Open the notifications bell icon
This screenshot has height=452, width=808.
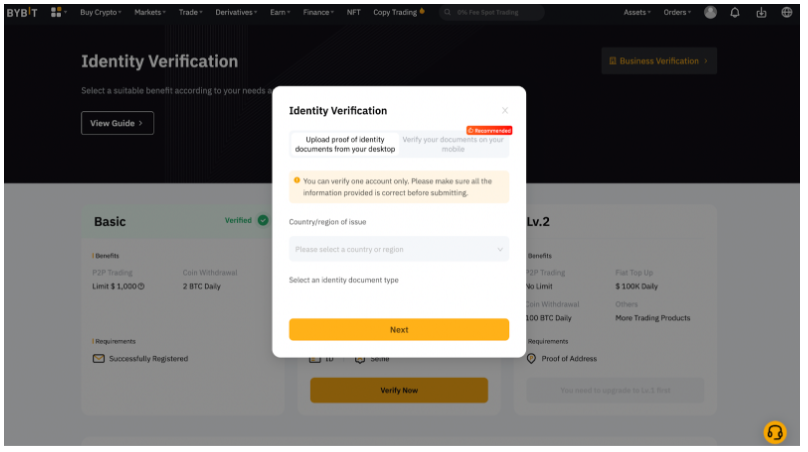(x=735, y=12)
